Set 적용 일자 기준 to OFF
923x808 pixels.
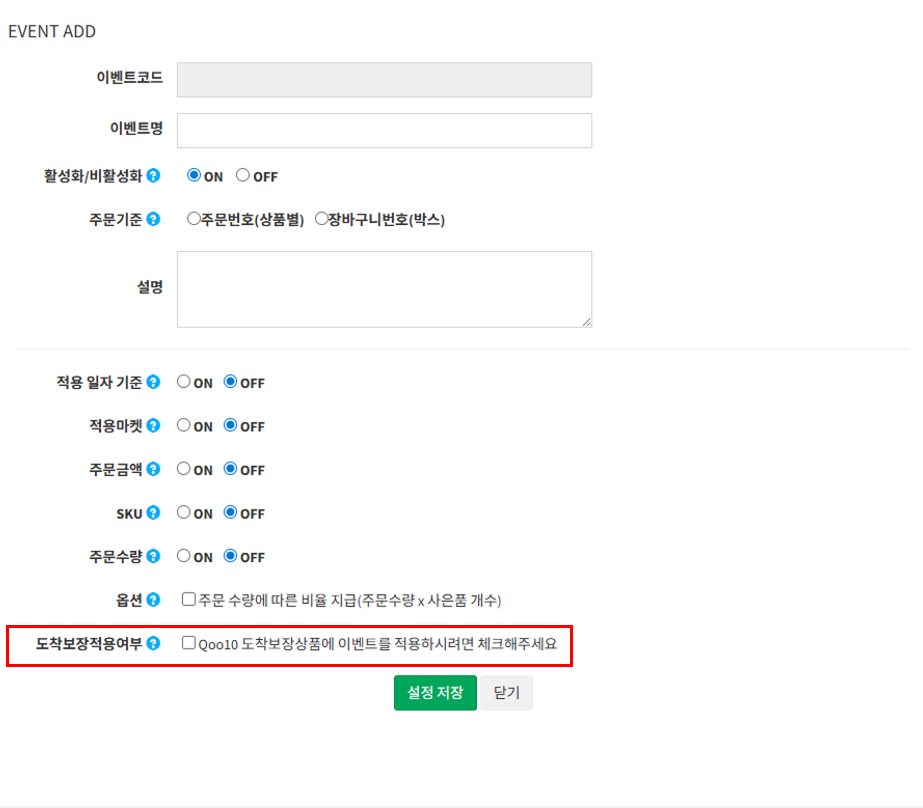(230, 381)
